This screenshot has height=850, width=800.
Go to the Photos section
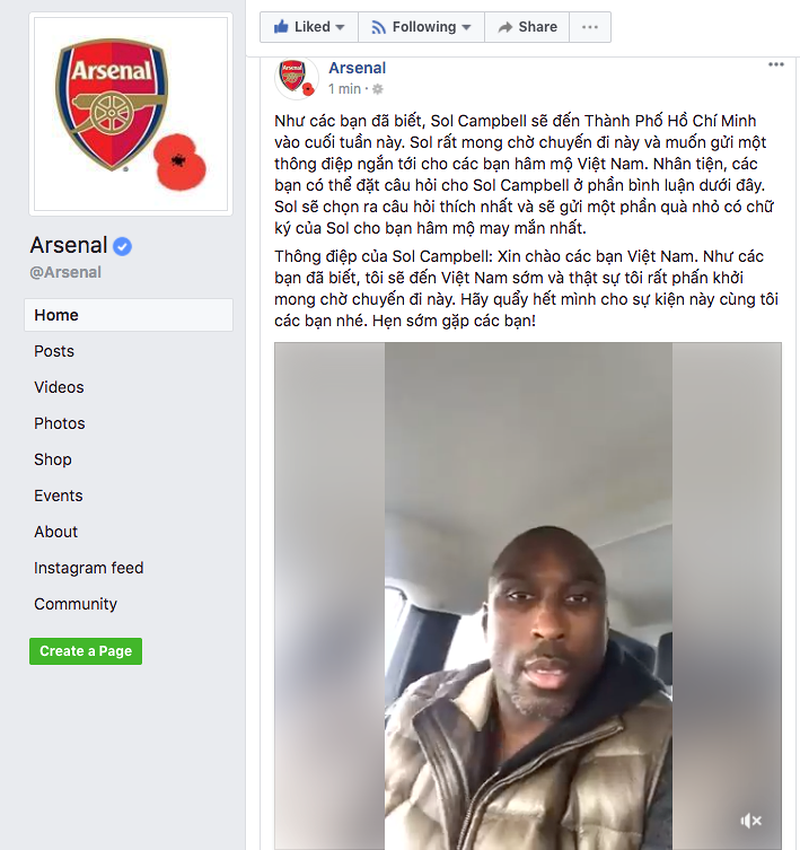tap(59, 423)
